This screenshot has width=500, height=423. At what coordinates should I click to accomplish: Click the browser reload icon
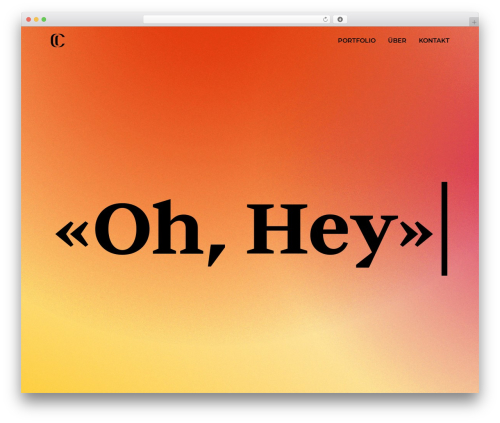[x=326, y=20]
